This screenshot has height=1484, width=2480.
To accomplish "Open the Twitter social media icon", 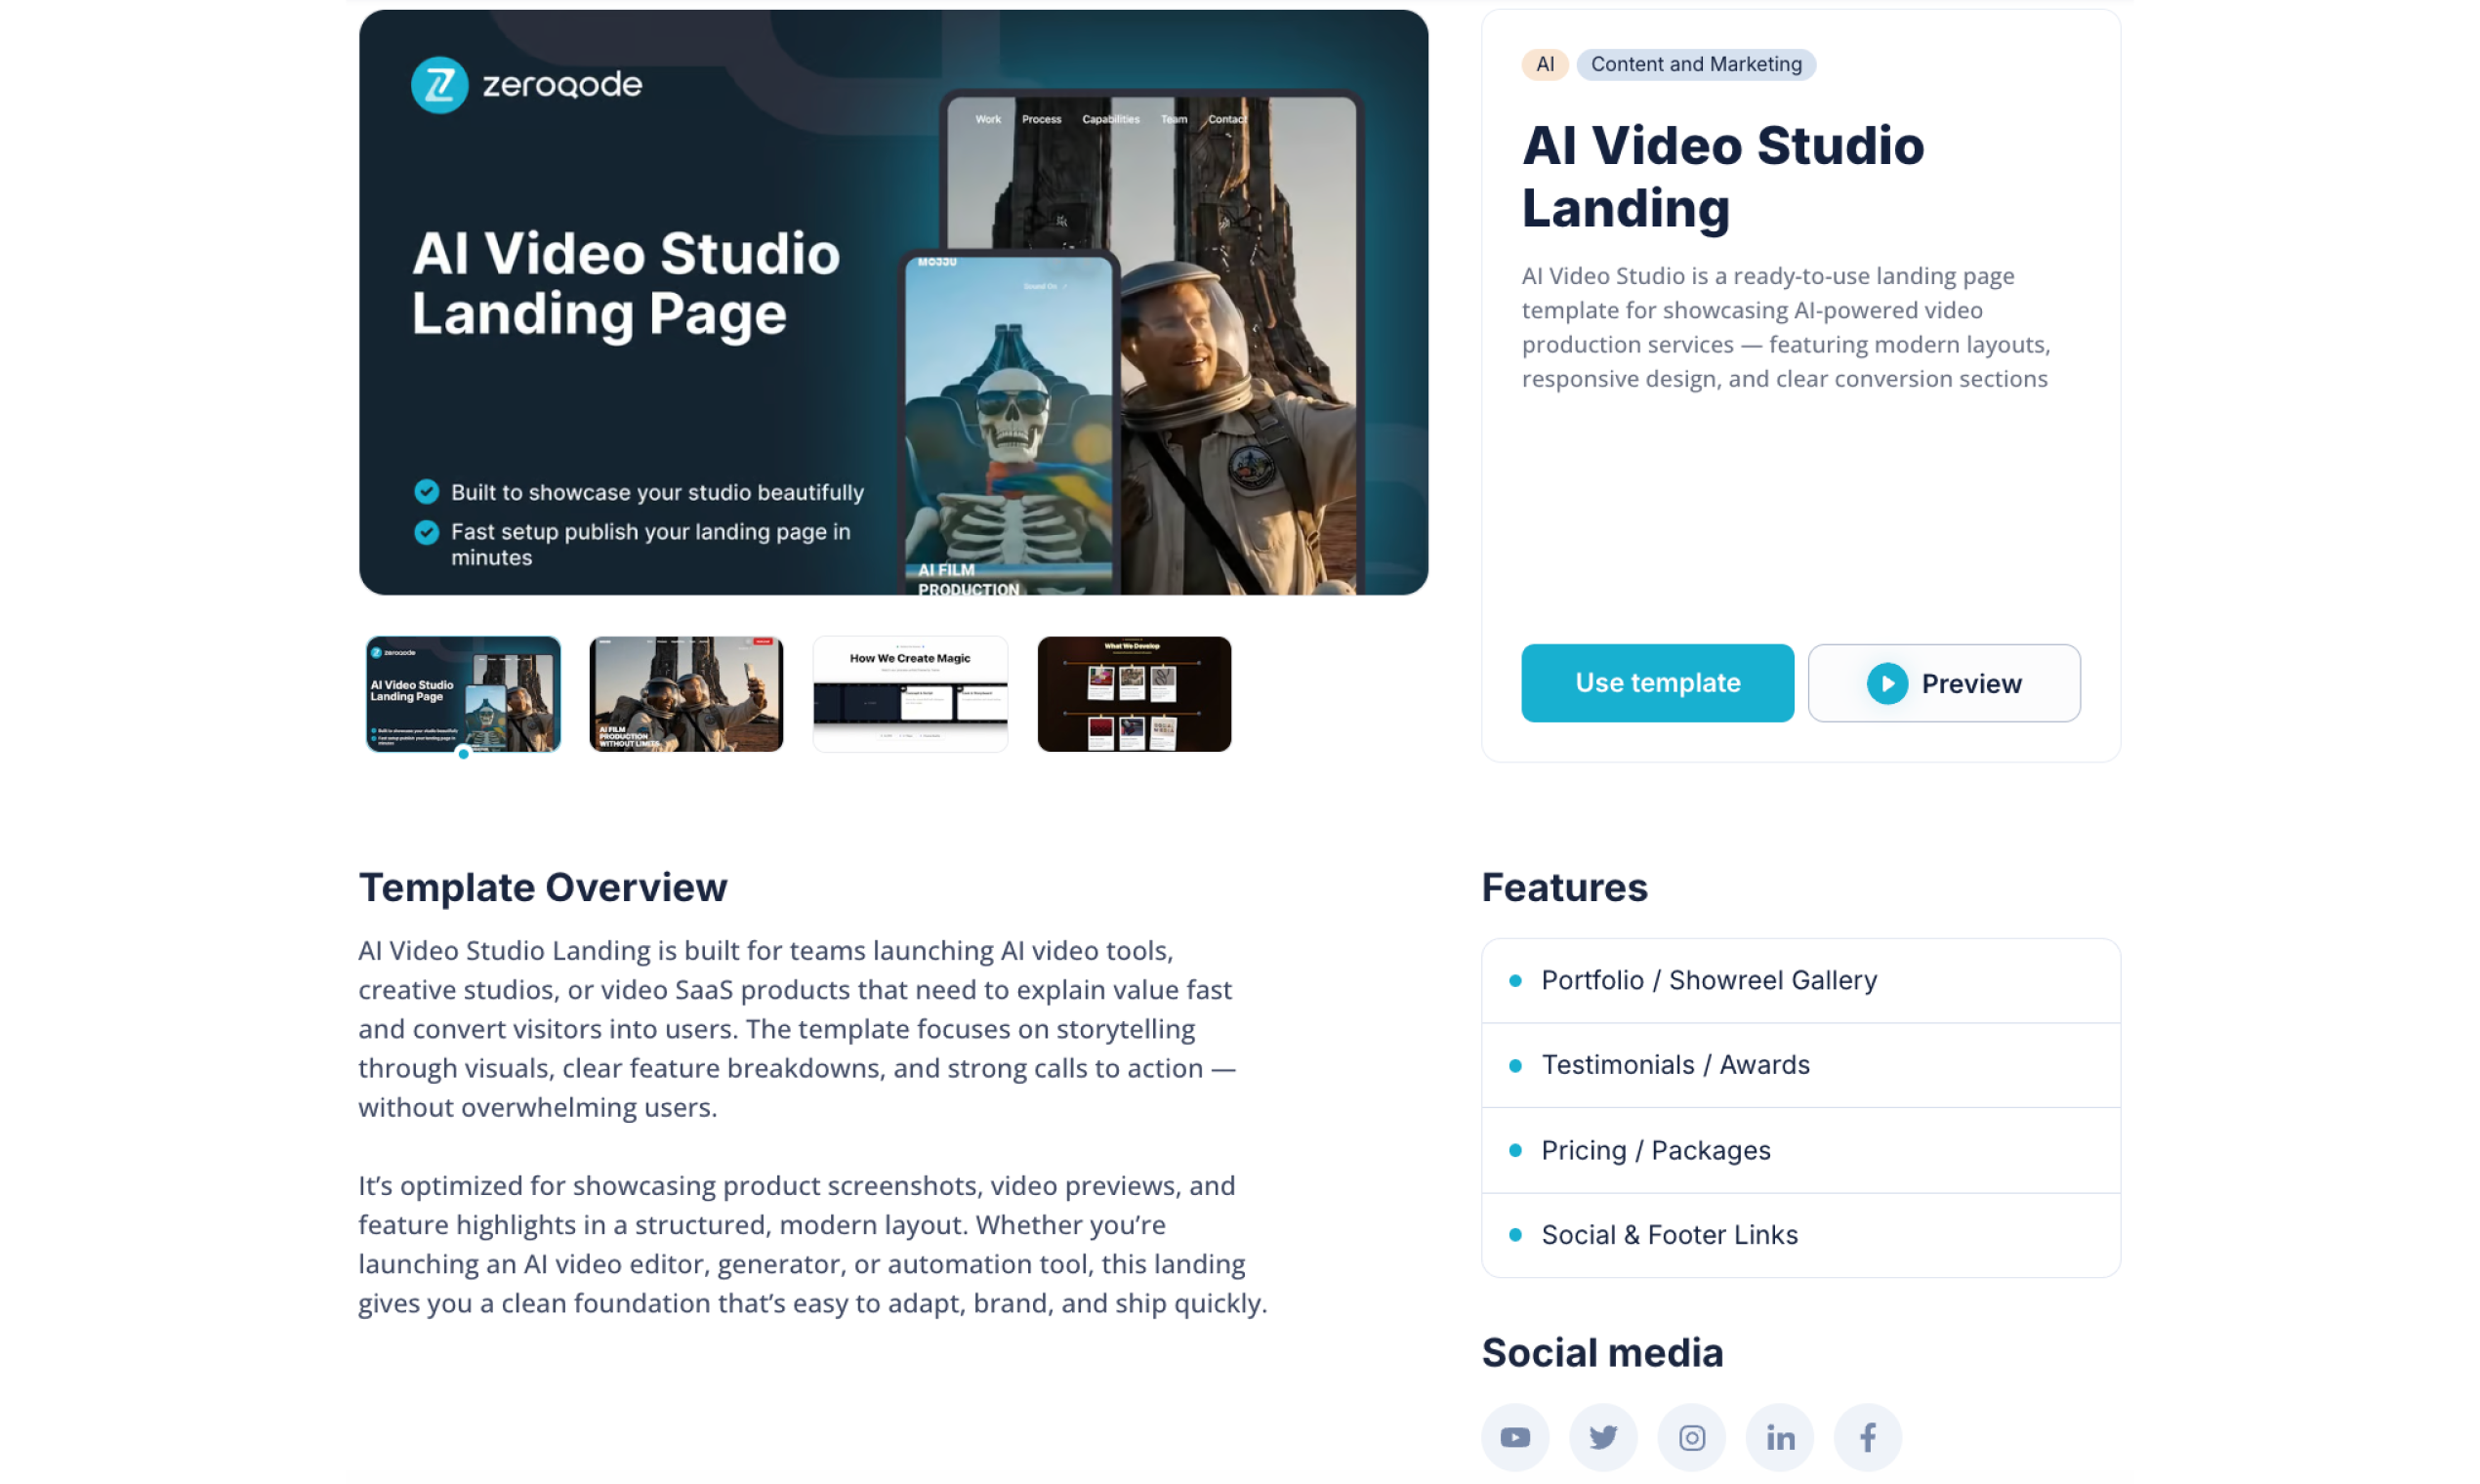I will [1603, 1437].
